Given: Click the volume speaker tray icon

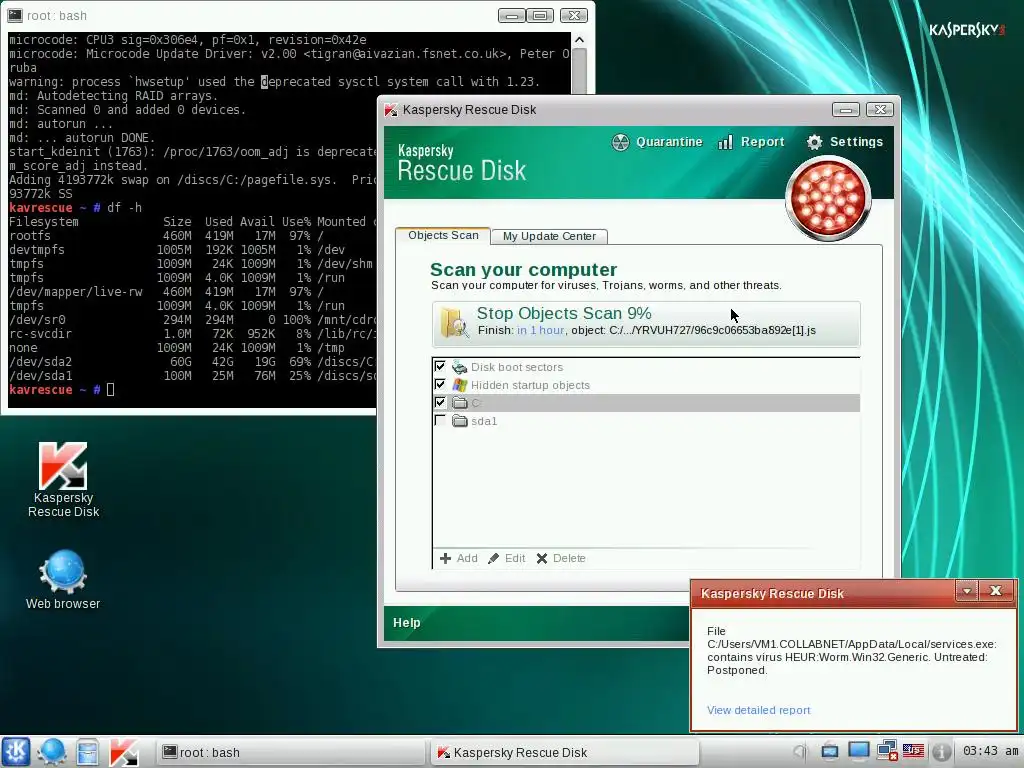Looking at the screenshot, I should coord(800,752).
